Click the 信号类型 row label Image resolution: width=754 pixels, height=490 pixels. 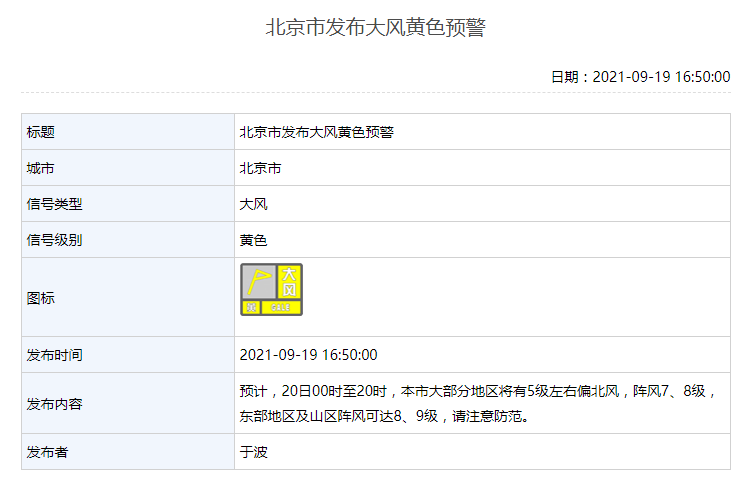point(55,204)
